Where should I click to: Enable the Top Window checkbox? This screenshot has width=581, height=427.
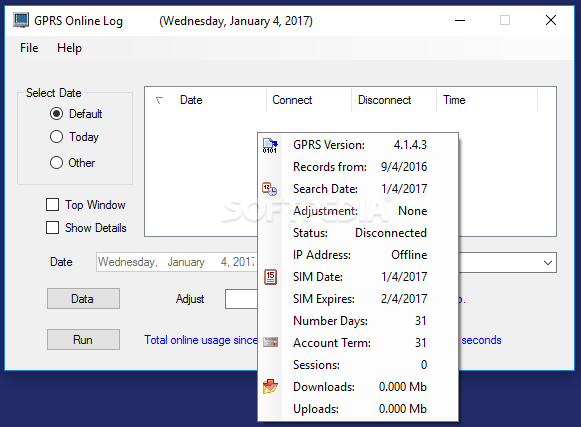coord(52,205)
